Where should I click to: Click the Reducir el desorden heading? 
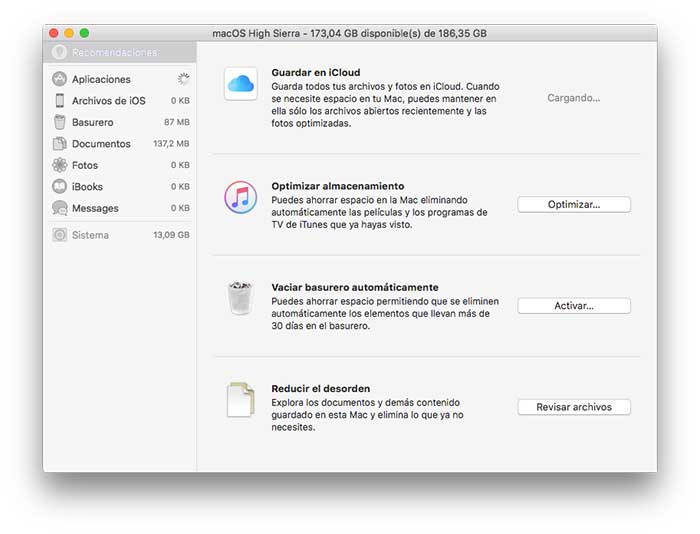coord(321,388)
